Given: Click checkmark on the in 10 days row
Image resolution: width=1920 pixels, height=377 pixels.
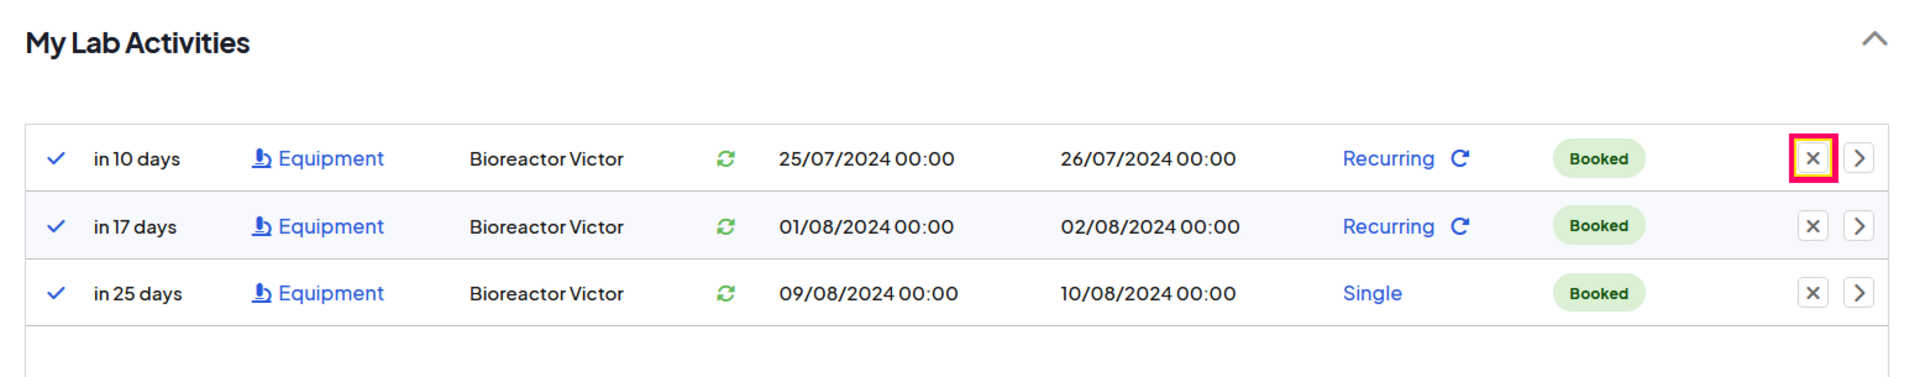Looking at the screenshot, I should coord(56,158).
